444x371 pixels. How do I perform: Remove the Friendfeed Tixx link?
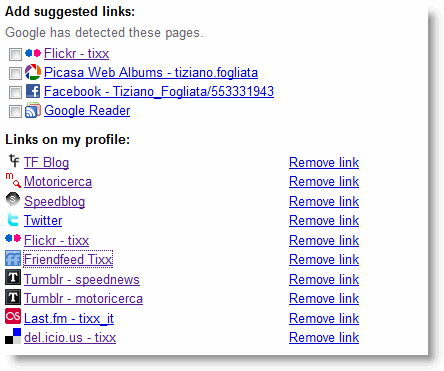(x=324, y=259)
